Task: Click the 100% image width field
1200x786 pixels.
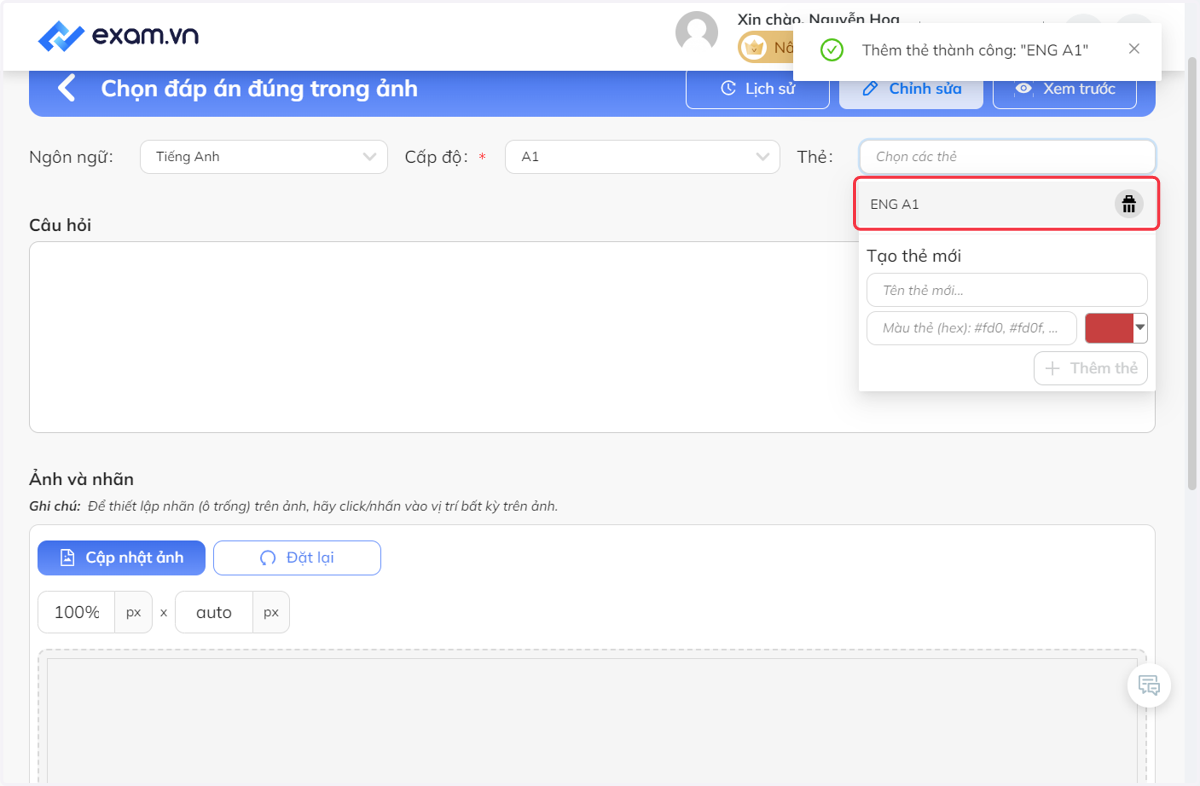Action: pyautogui.click(x=77, y=612)
